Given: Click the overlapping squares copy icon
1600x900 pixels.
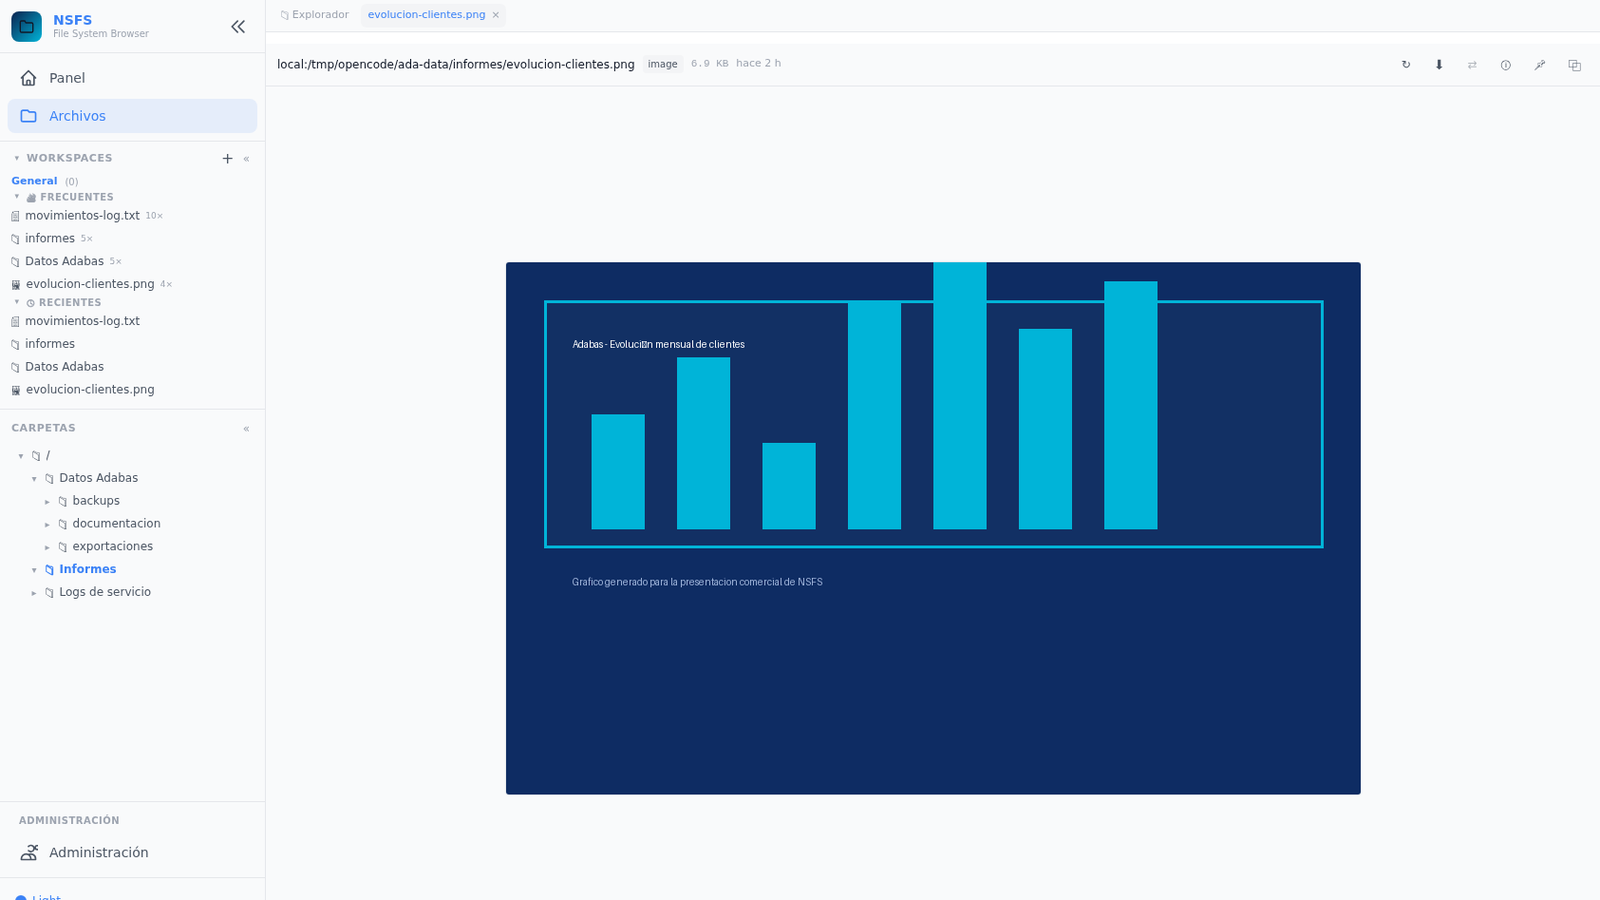Looking at the screenshot, I should point(1574,65).
